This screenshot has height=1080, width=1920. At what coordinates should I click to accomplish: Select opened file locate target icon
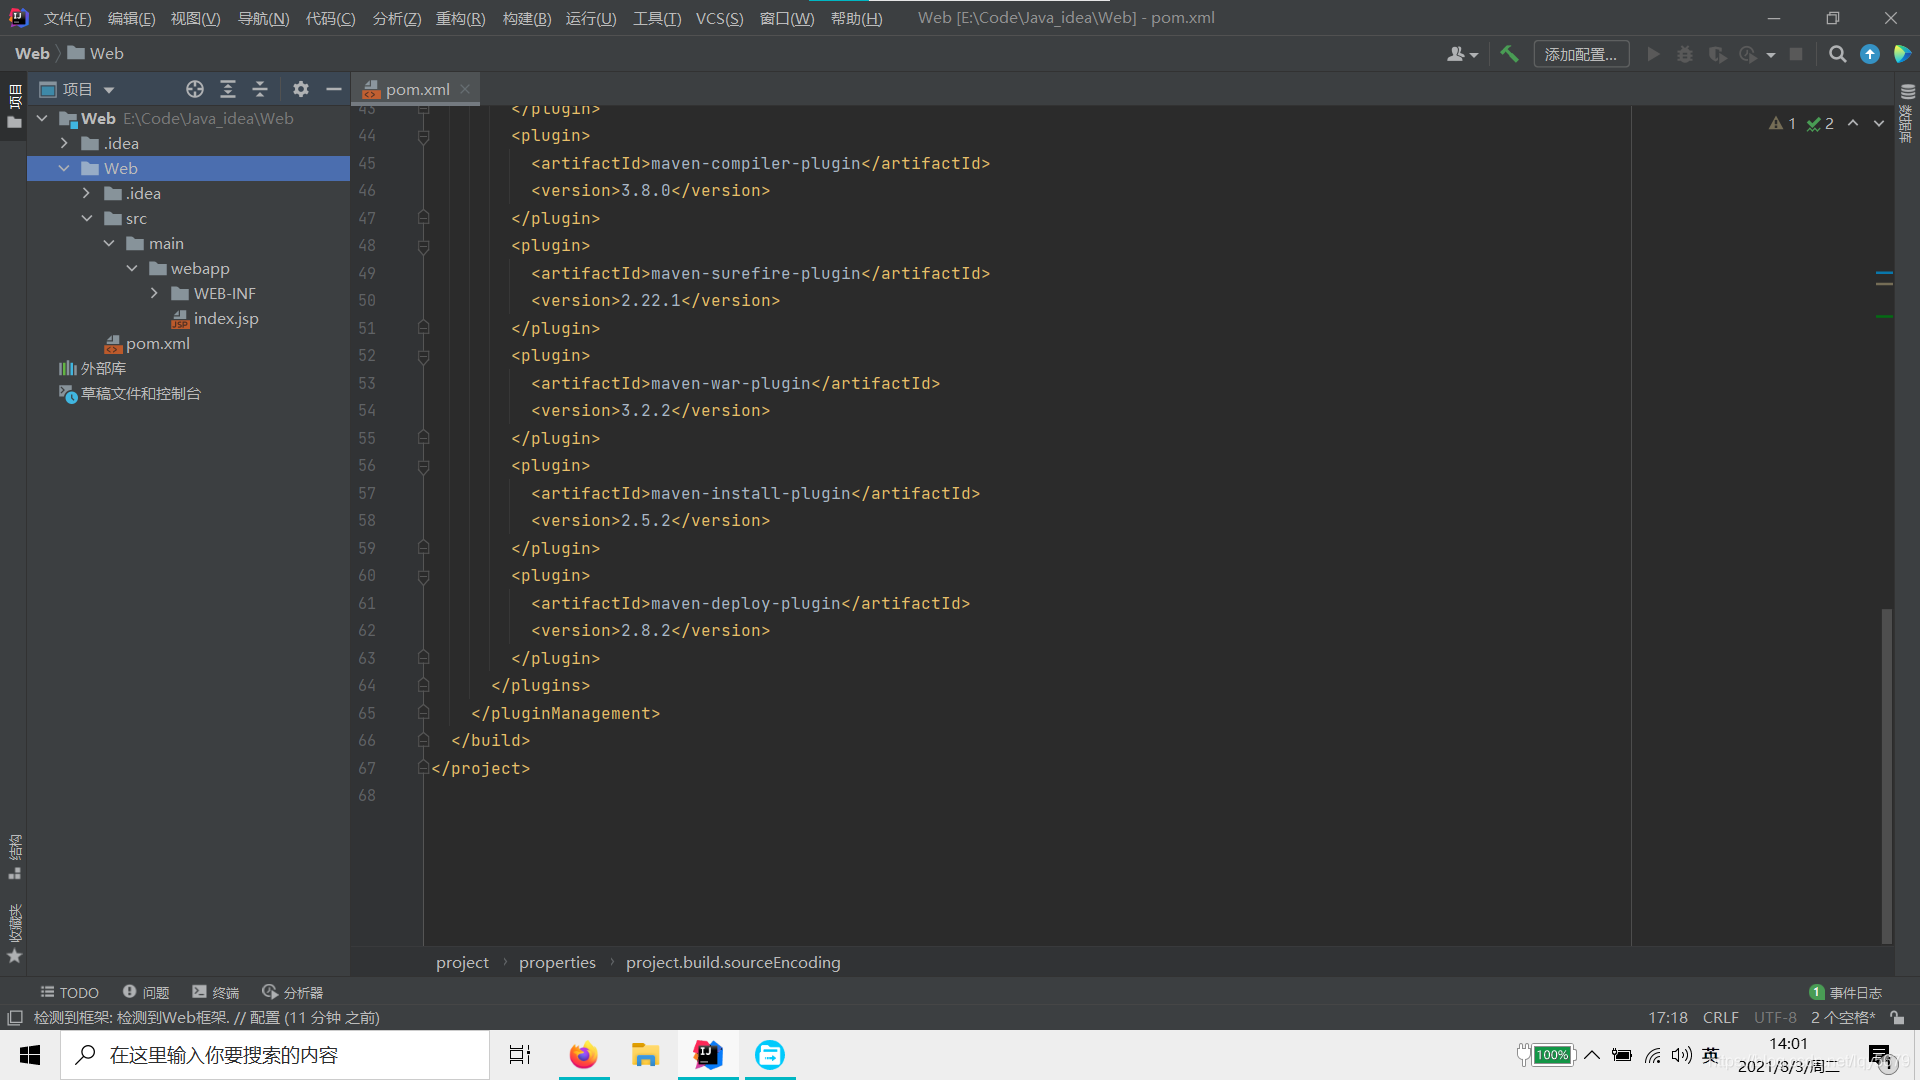(x=195, y=89)
